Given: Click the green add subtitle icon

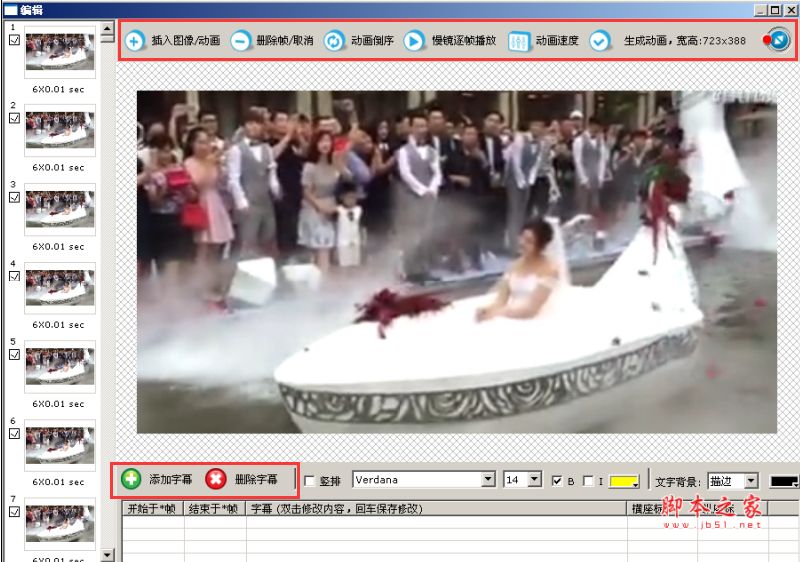Looking at the screenshot, I should pos(131,479).
